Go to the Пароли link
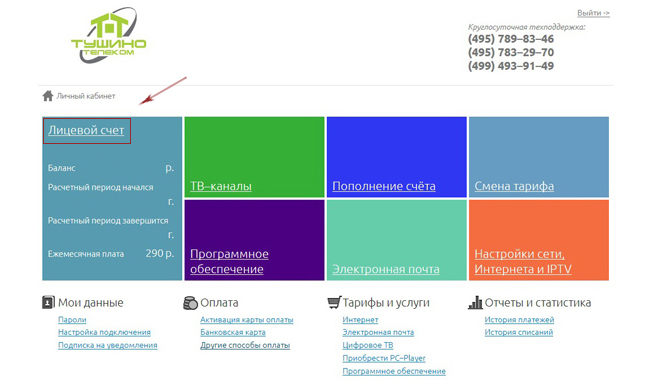Screen dimensions: 645x390 pos(72,320)
